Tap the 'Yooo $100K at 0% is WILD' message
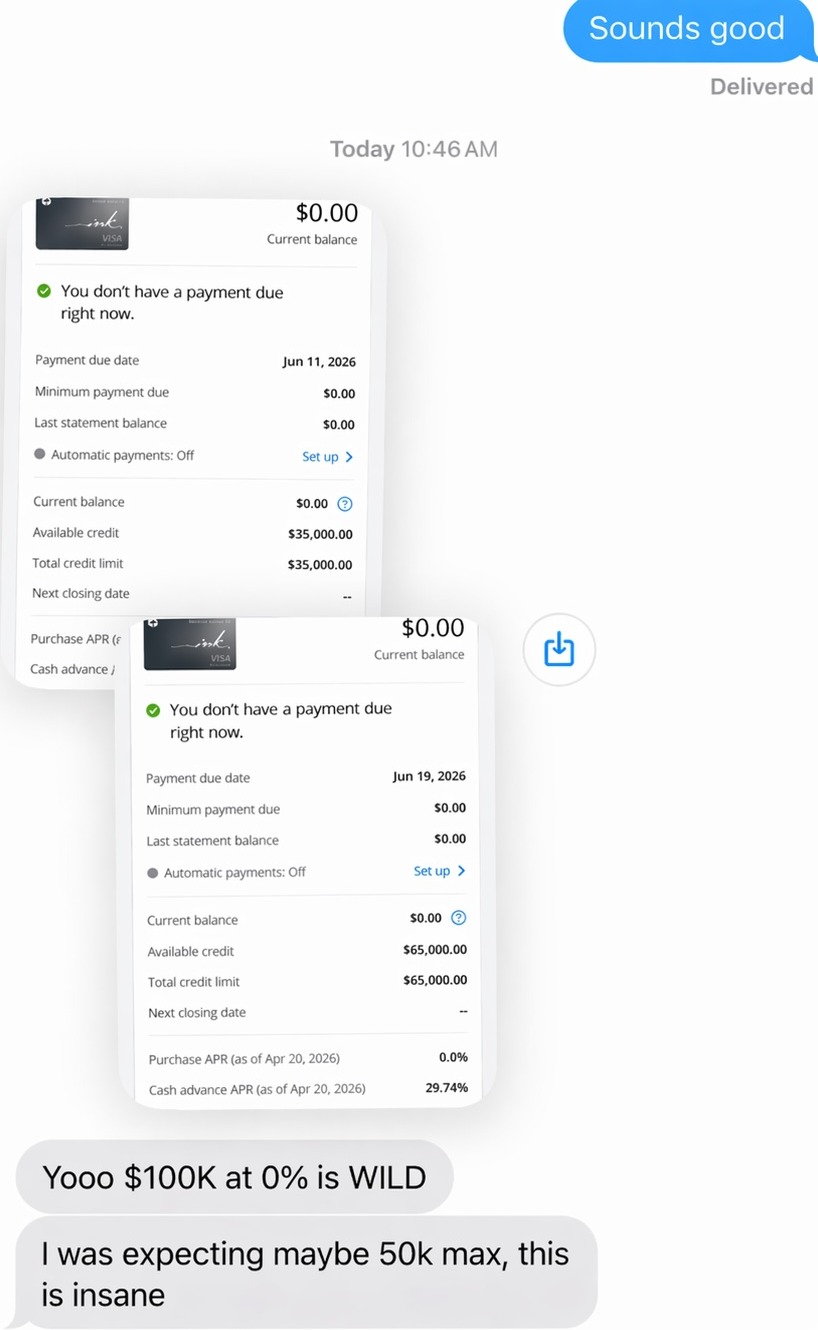This screenshot has height=1330, width=818. click(234, 1177)
